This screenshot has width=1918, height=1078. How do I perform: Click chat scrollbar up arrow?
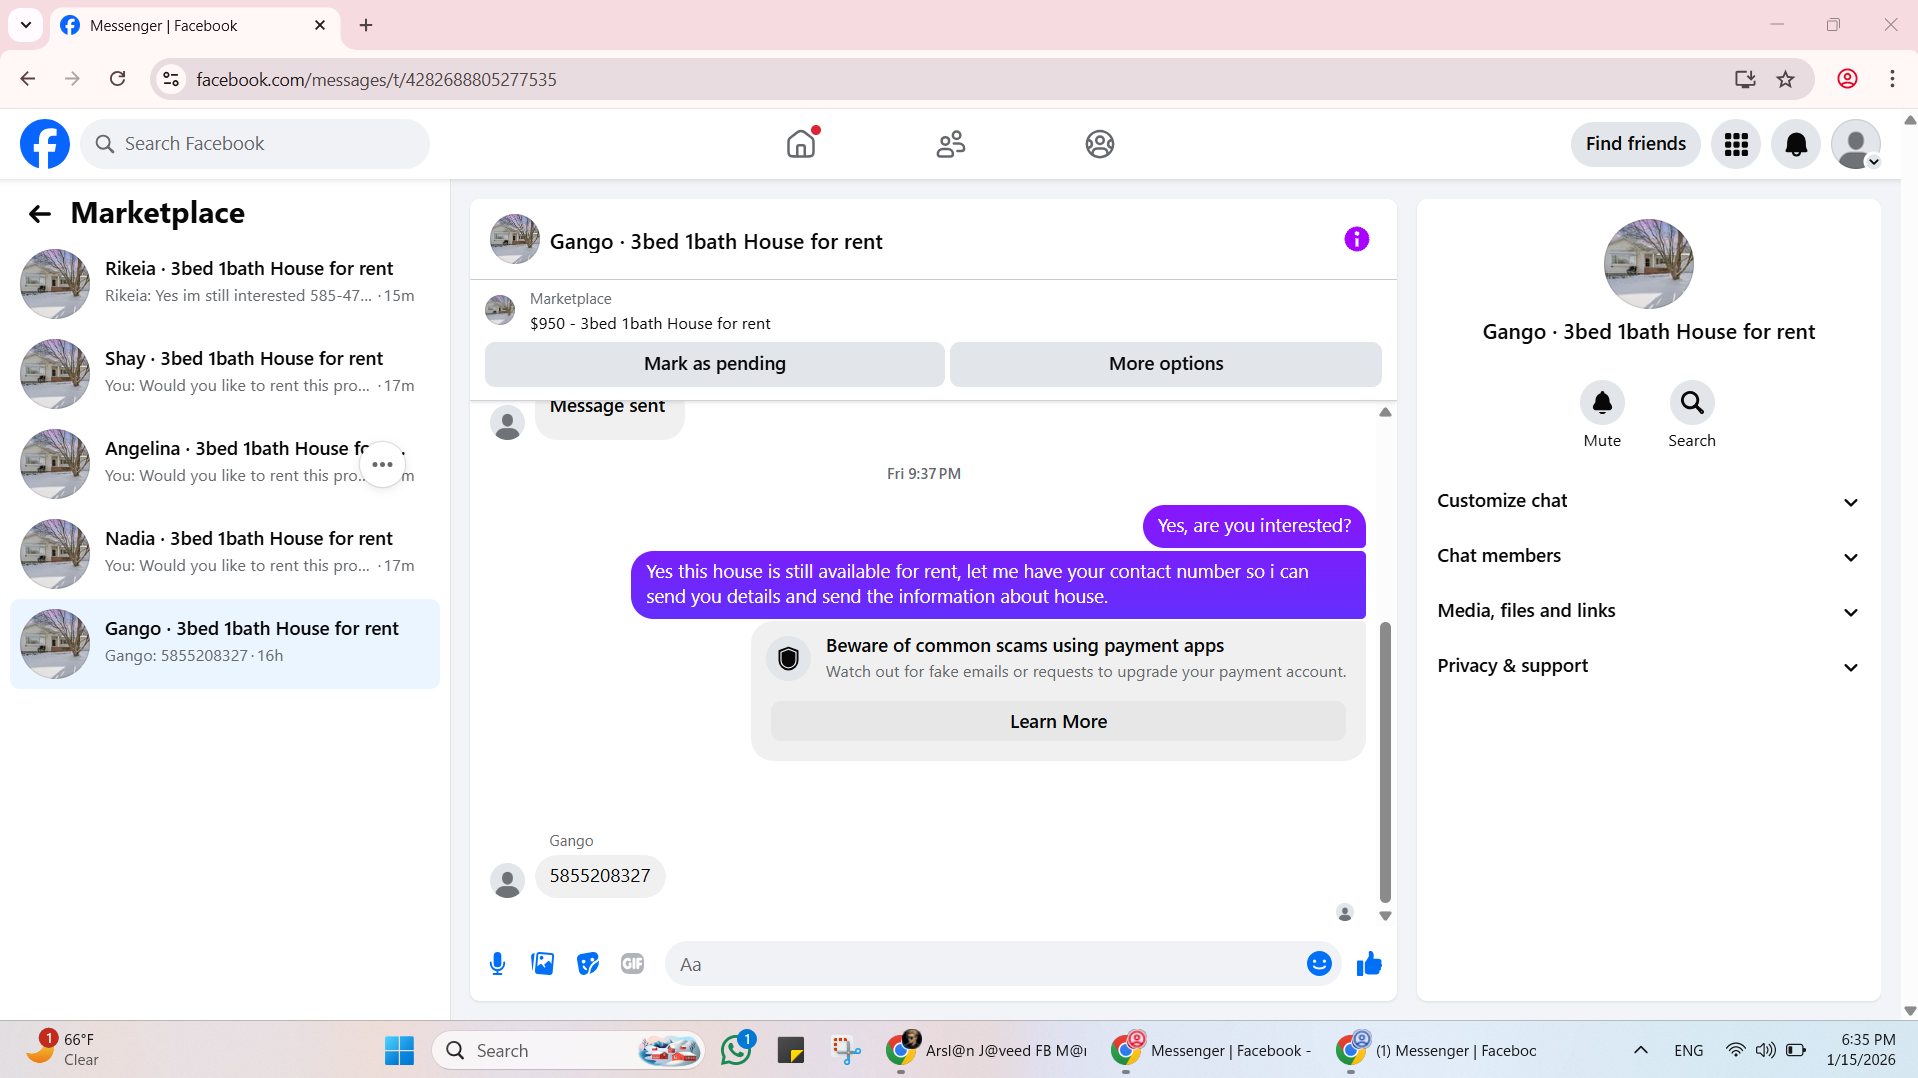pos(1385,412)
